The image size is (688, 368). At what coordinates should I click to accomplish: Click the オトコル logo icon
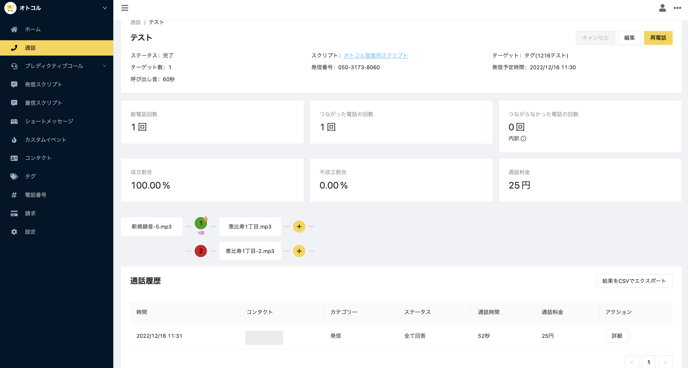pos(10,8)
